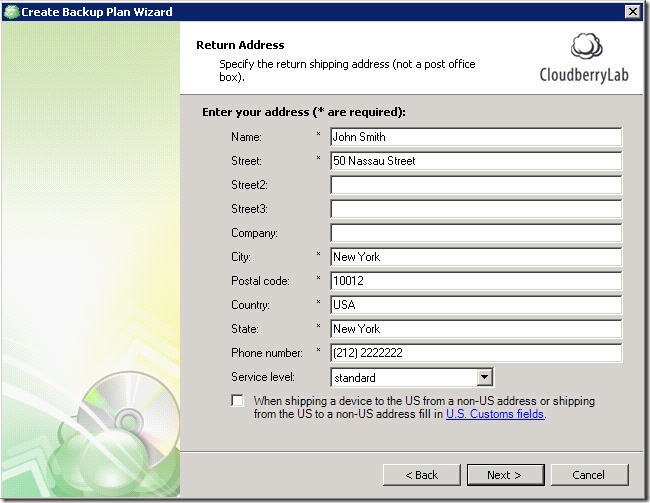Click the 'State:' label
This screenshot has height=503, width=650.
click(x=245, y=329)
